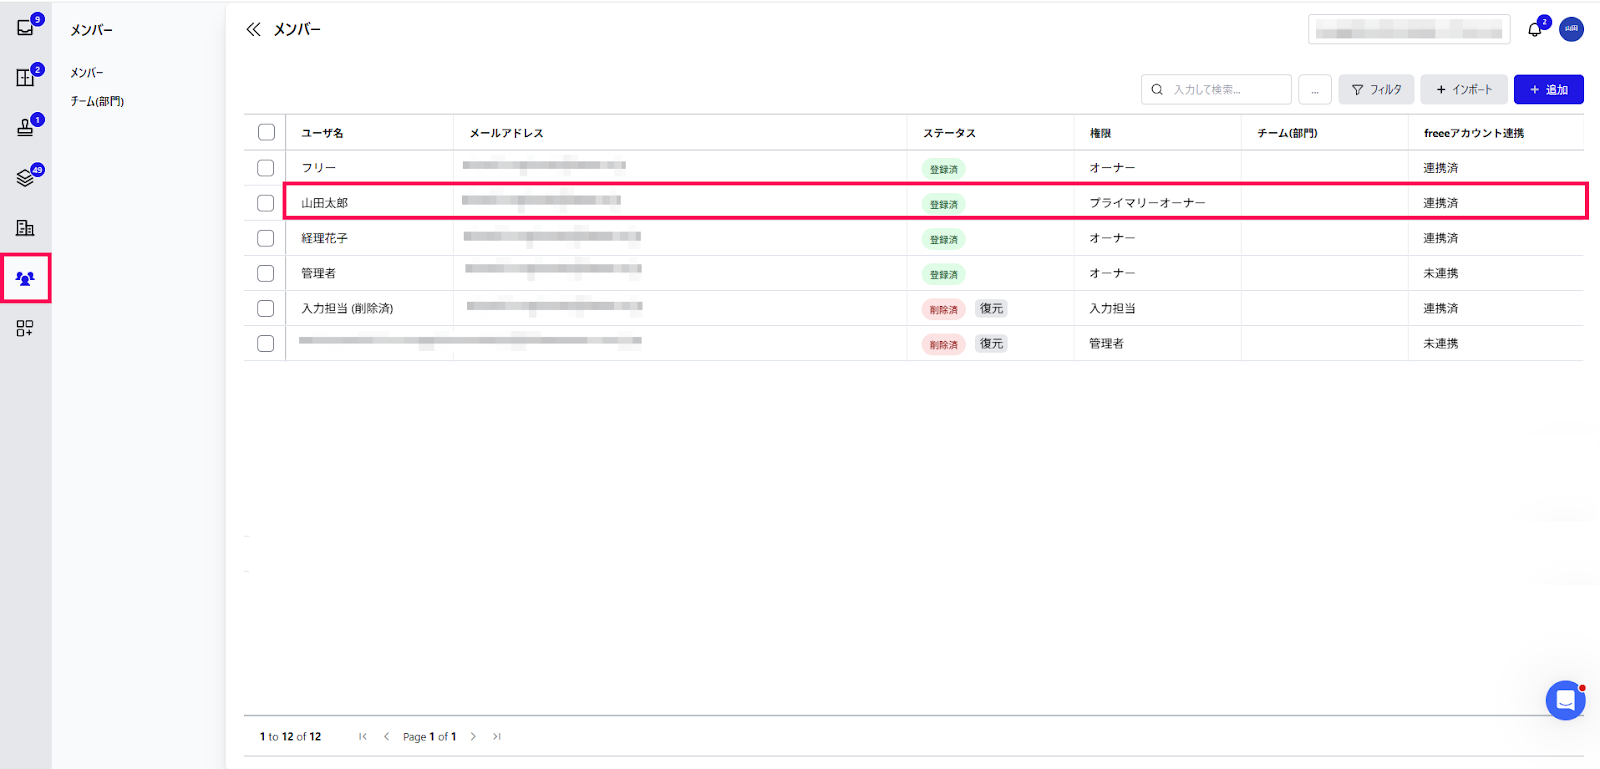Select all rows with the header checkbox
The image size is (1600, 769).
266,132
